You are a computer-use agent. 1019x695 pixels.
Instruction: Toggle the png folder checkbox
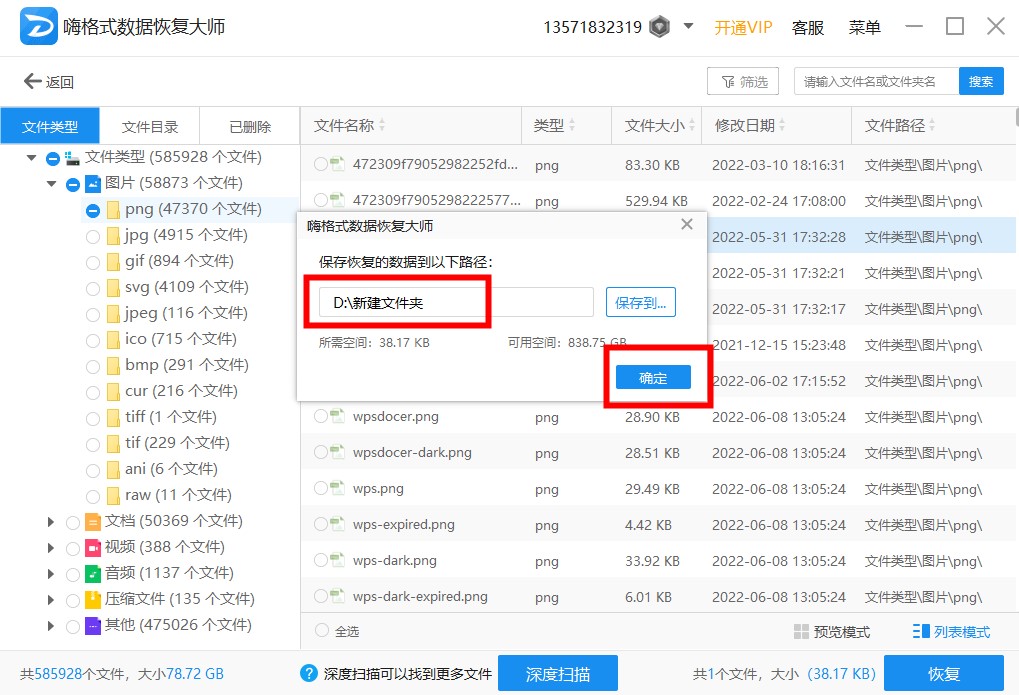93,210
